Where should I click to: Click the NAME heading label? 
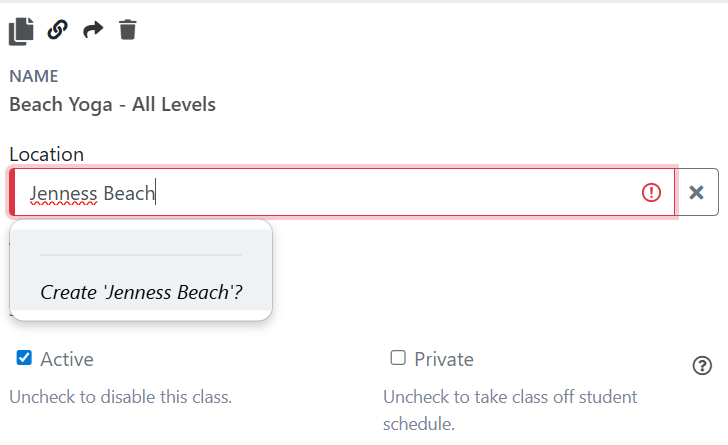point(34,76)
